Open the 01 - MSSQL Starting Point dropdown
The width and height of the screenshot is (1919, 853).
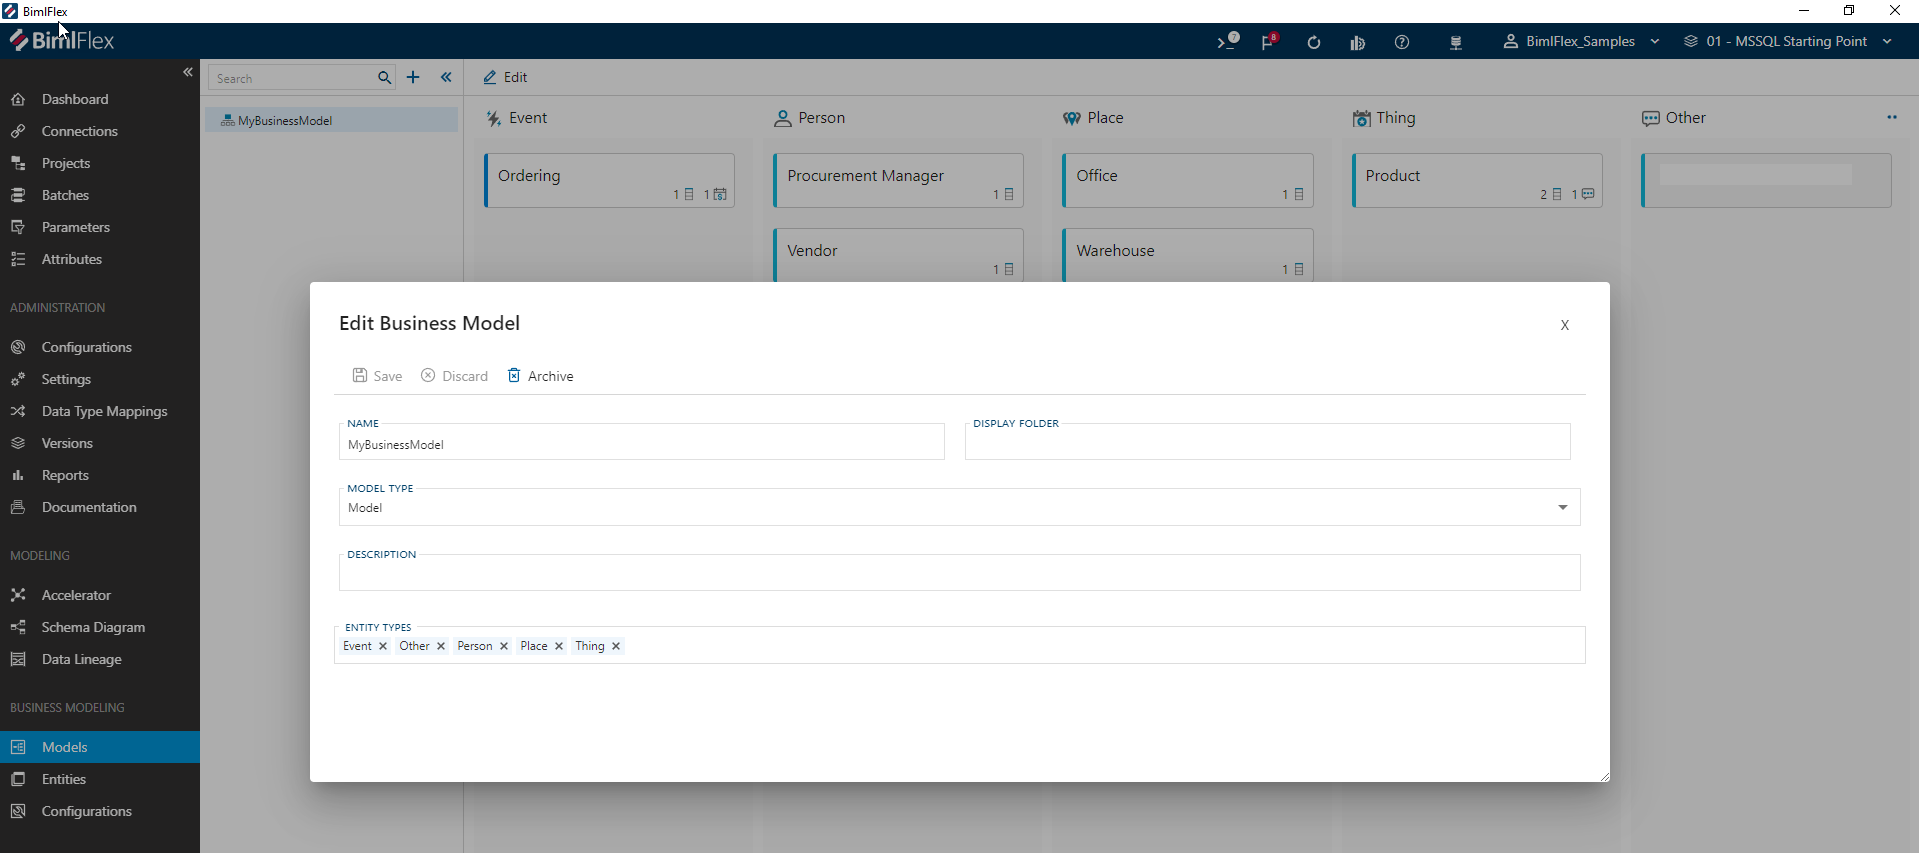pos(1787,42)
